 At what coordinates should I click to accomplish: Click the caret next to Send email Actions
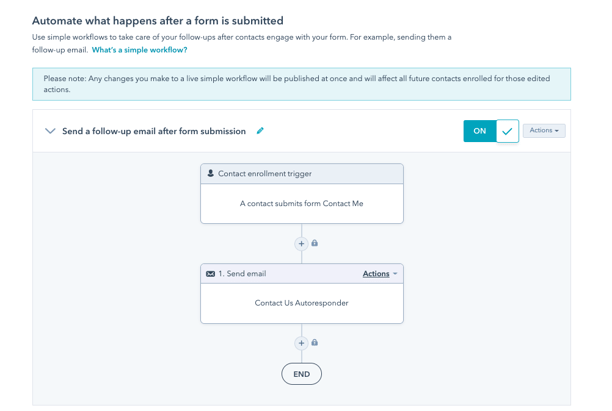click(x=395, y=274)
